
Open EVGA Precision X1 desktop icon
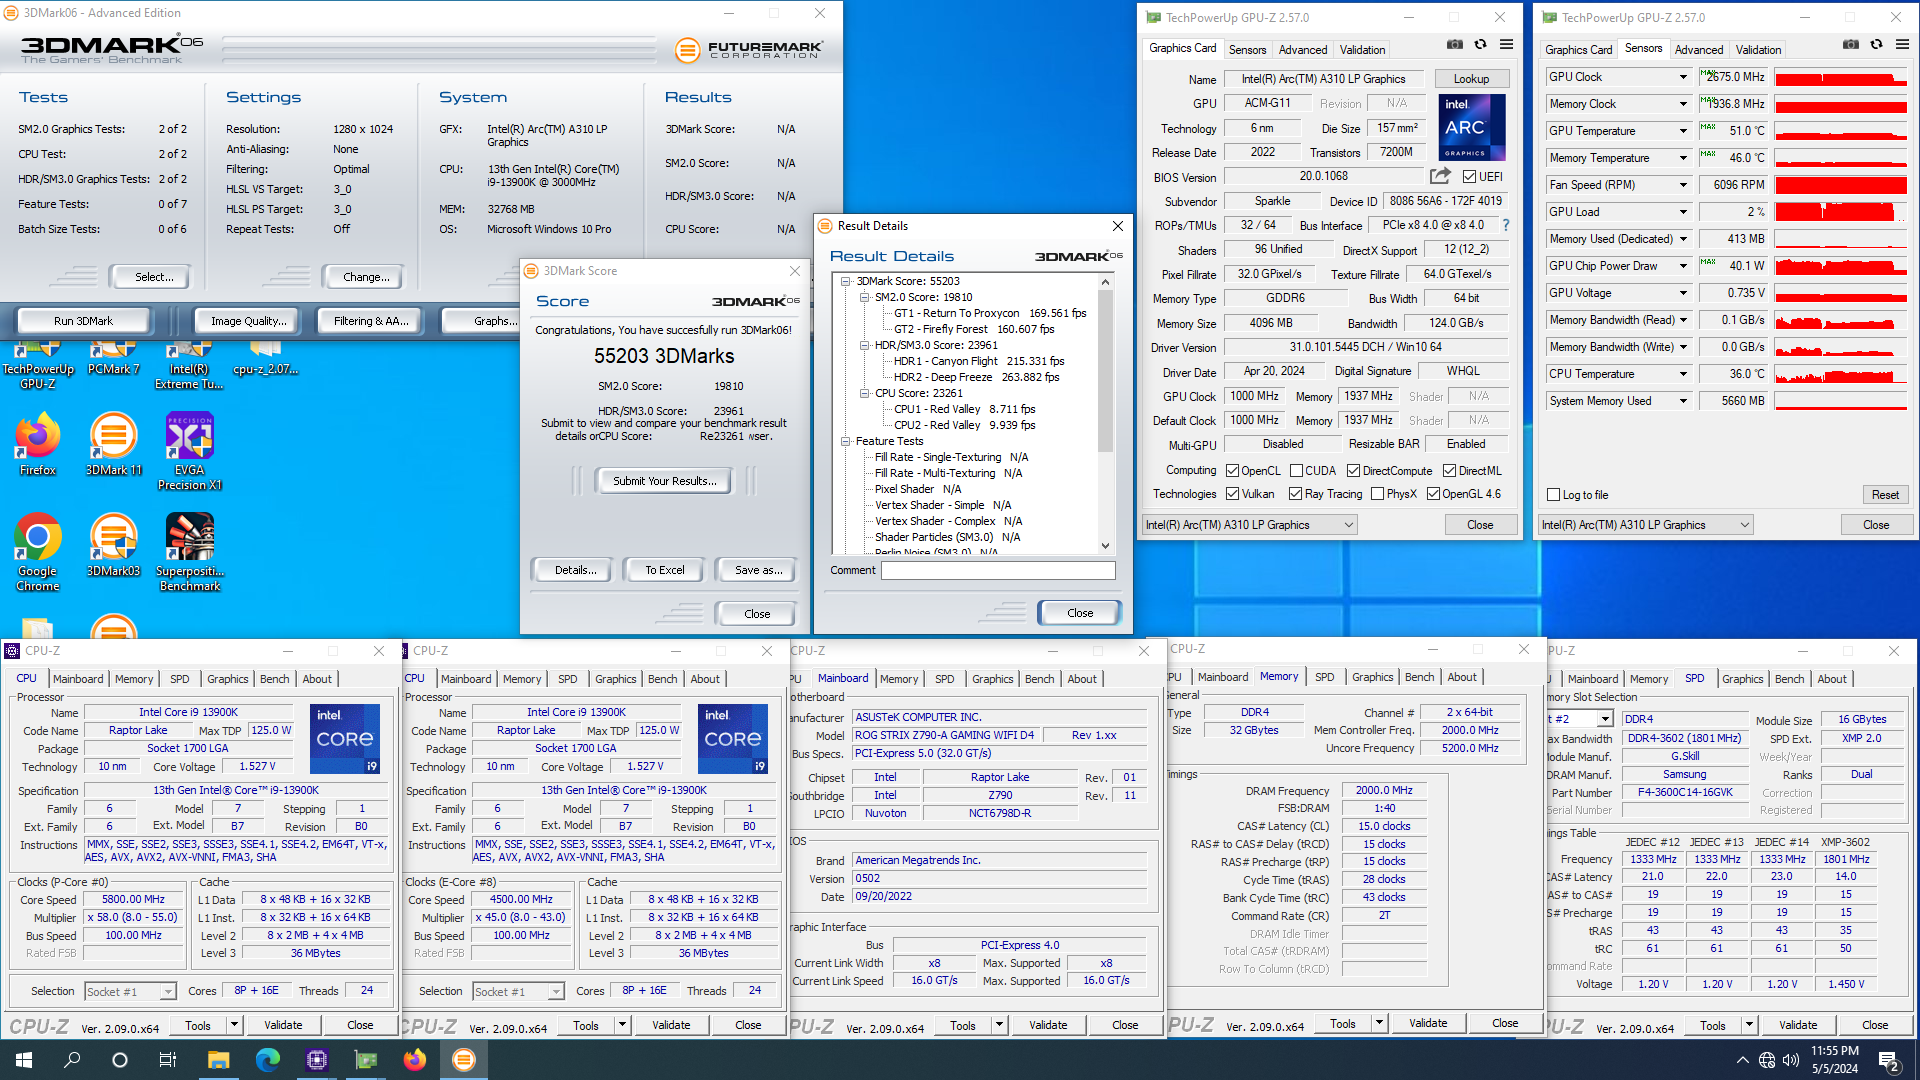point(190,452)
